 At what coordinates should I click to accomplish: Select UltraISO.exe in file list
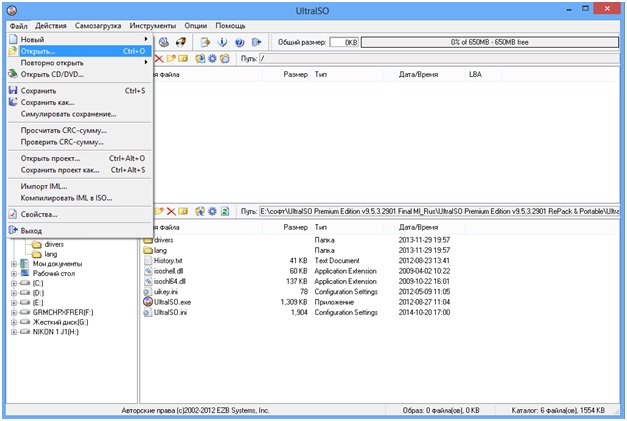click(x=172, y=302)
